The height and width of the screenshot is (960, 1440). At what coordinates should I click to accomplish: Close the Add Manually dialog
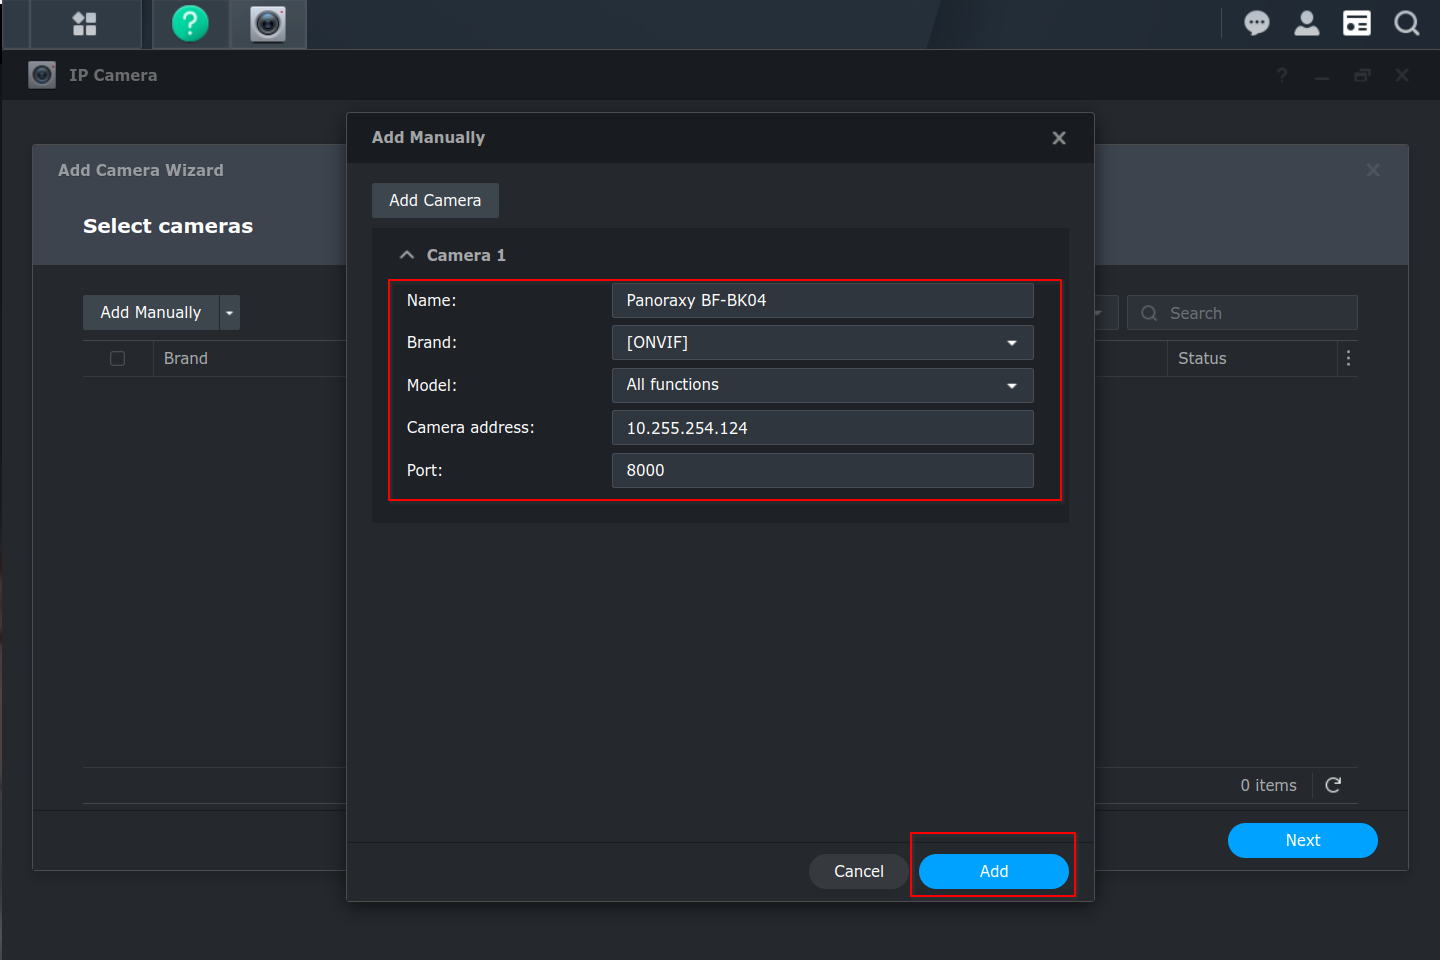[x=1059, y=138]
